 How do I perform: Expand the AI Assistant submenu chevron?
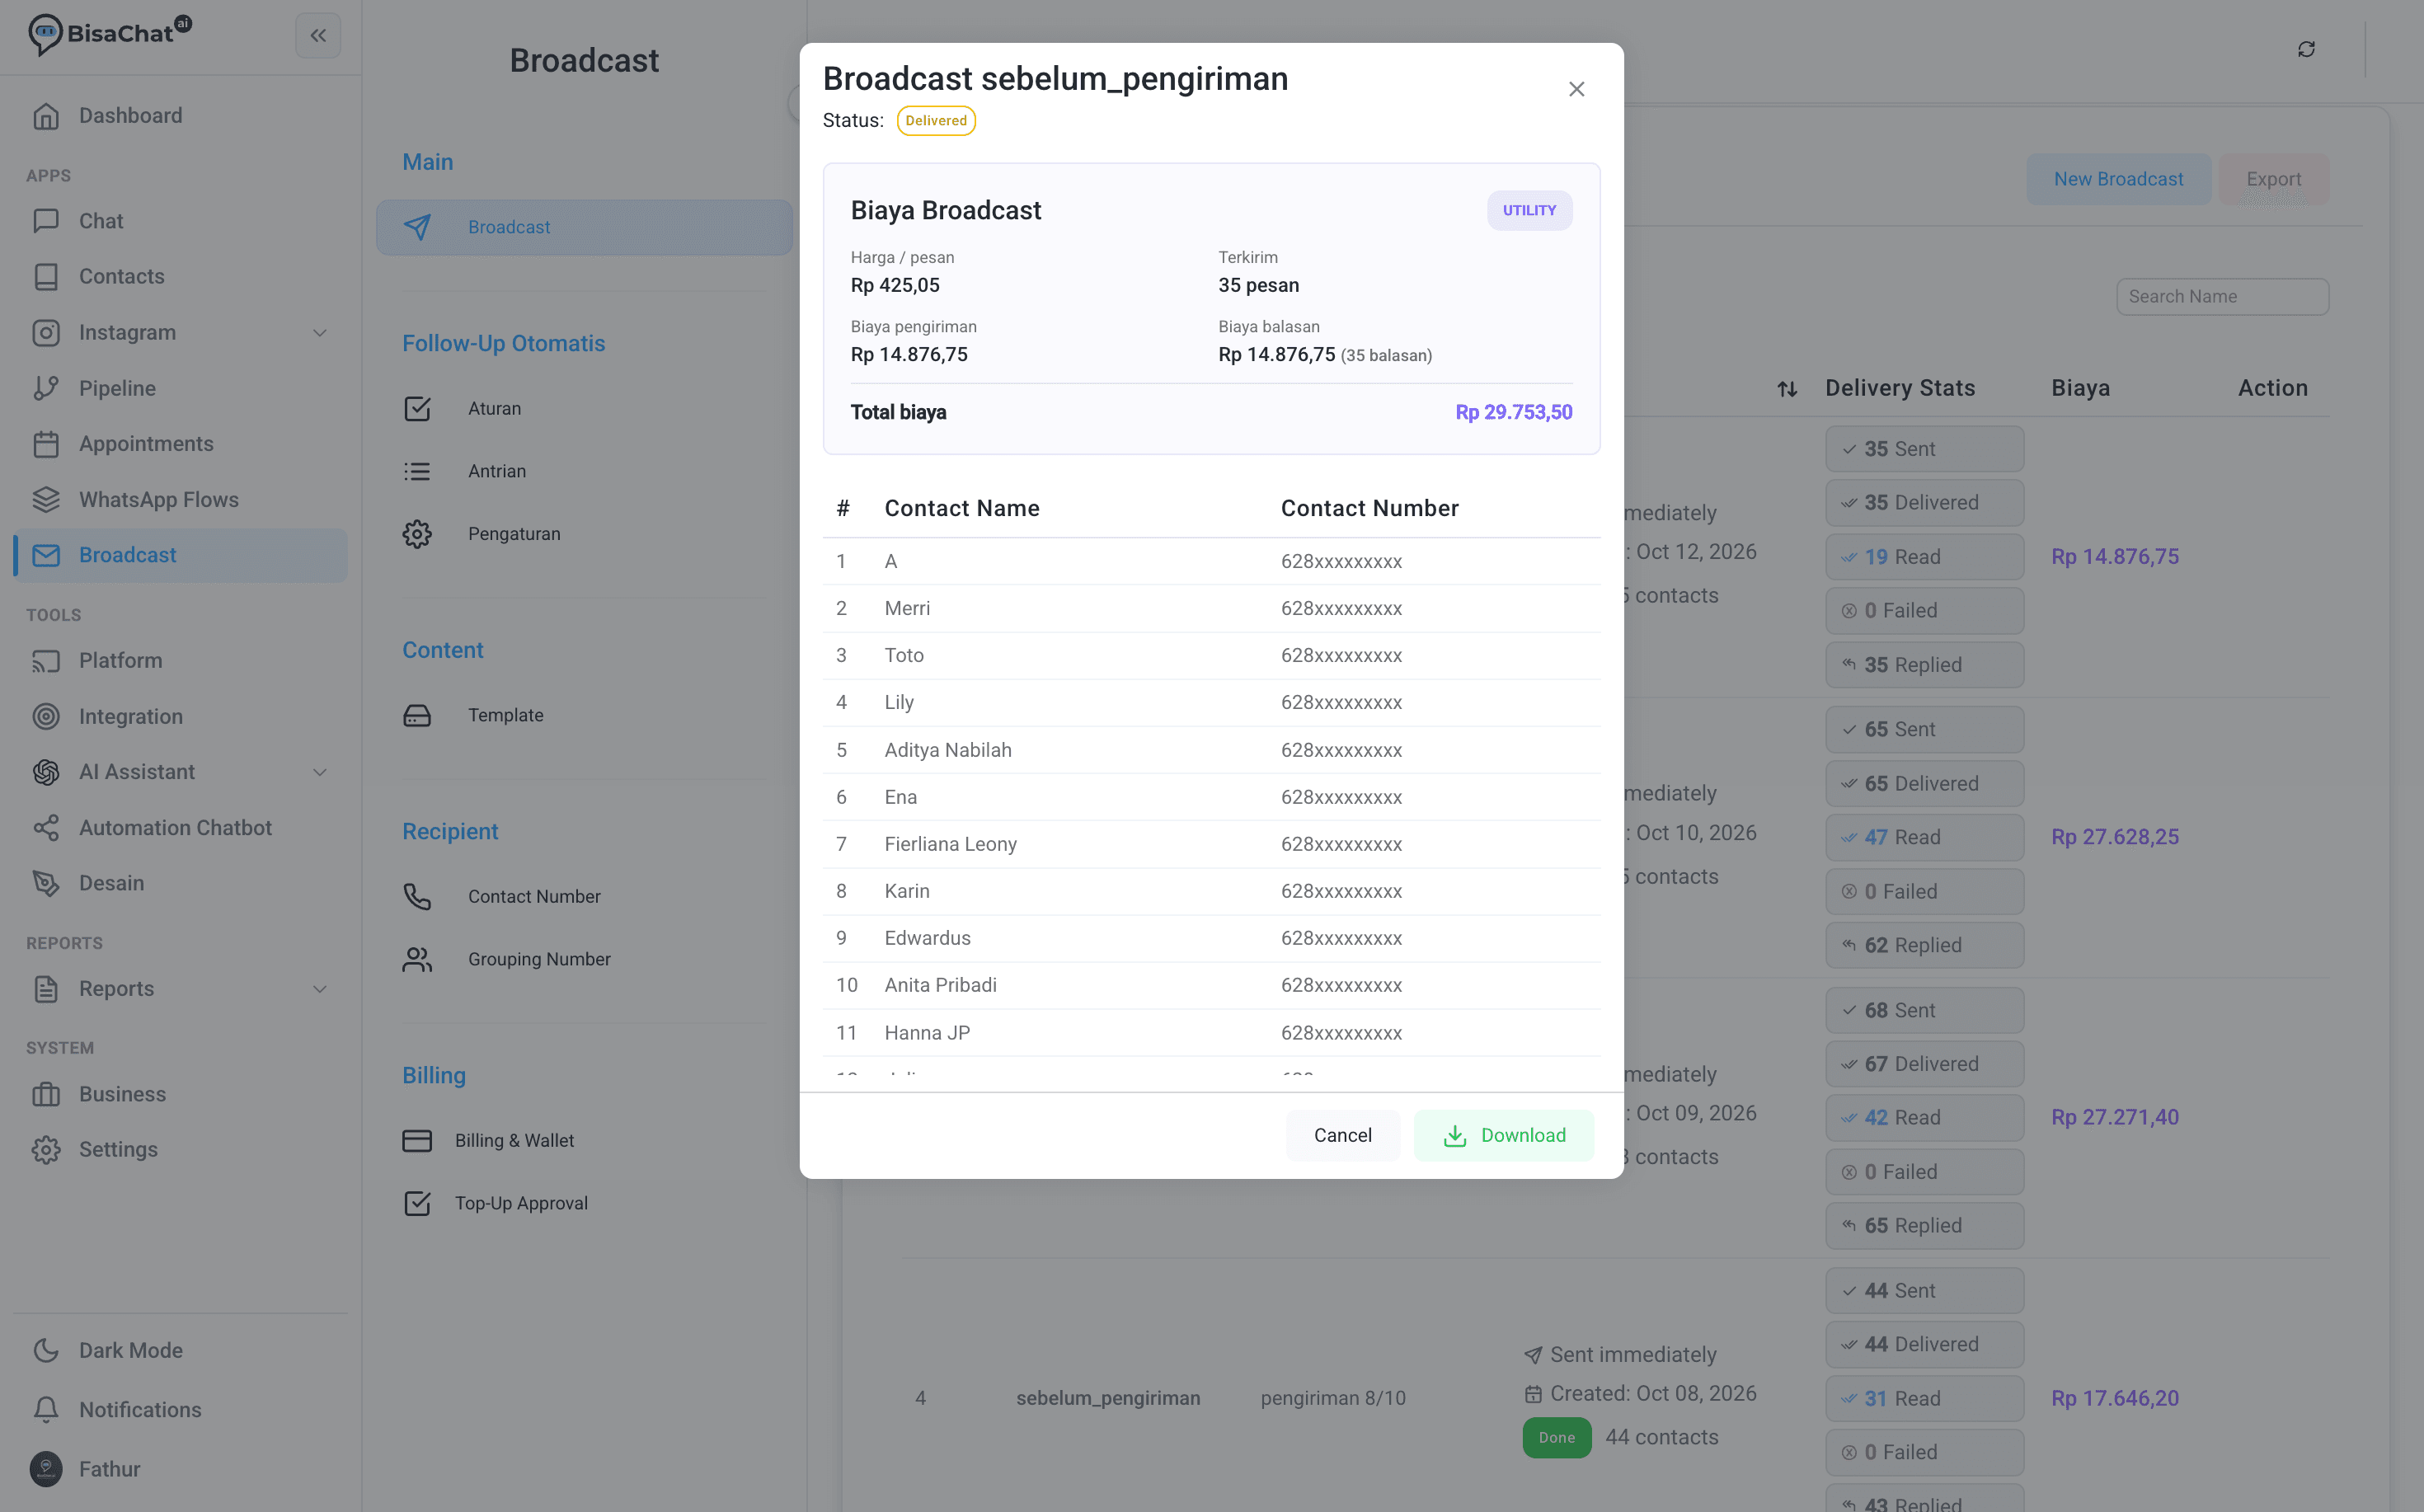click(x=320, y=772)
